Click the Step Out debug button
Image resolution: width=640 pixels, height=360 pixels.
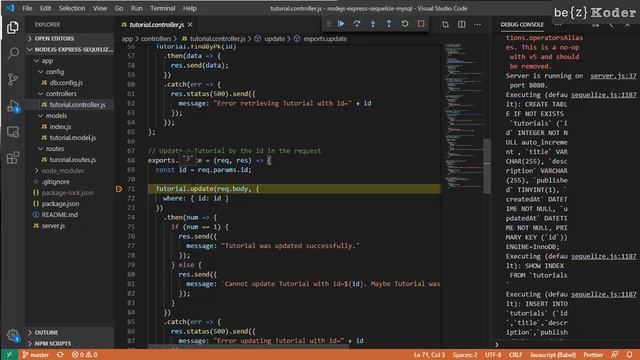pyautogui.click(x=389, y=24)
